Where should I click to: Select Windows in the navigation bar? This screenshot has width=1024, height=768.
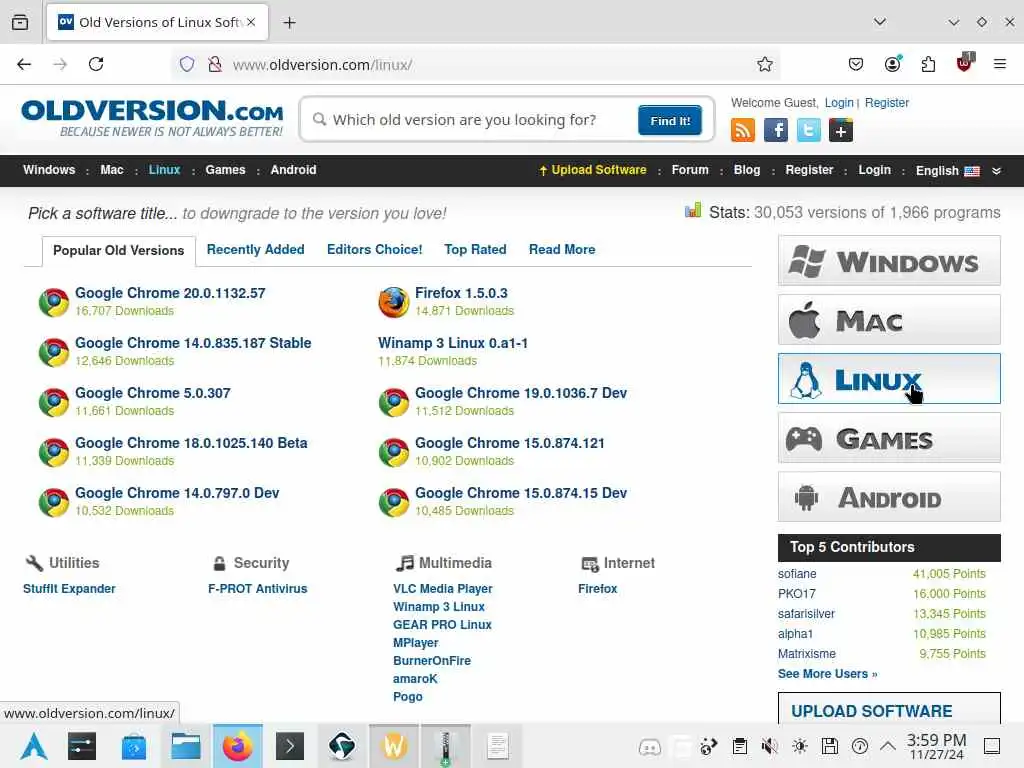coord(49,170)
